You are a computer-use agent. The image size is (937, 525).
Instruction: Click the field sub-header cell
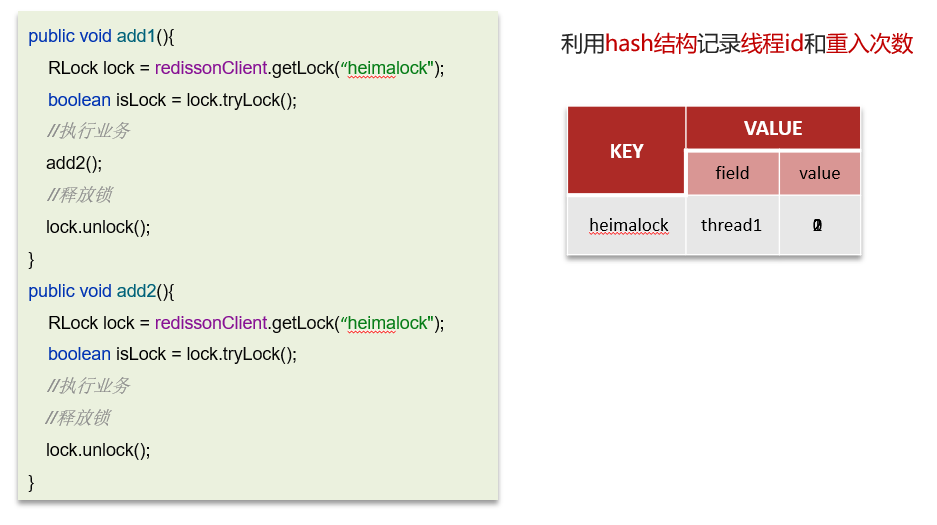(x=732, y=173)
